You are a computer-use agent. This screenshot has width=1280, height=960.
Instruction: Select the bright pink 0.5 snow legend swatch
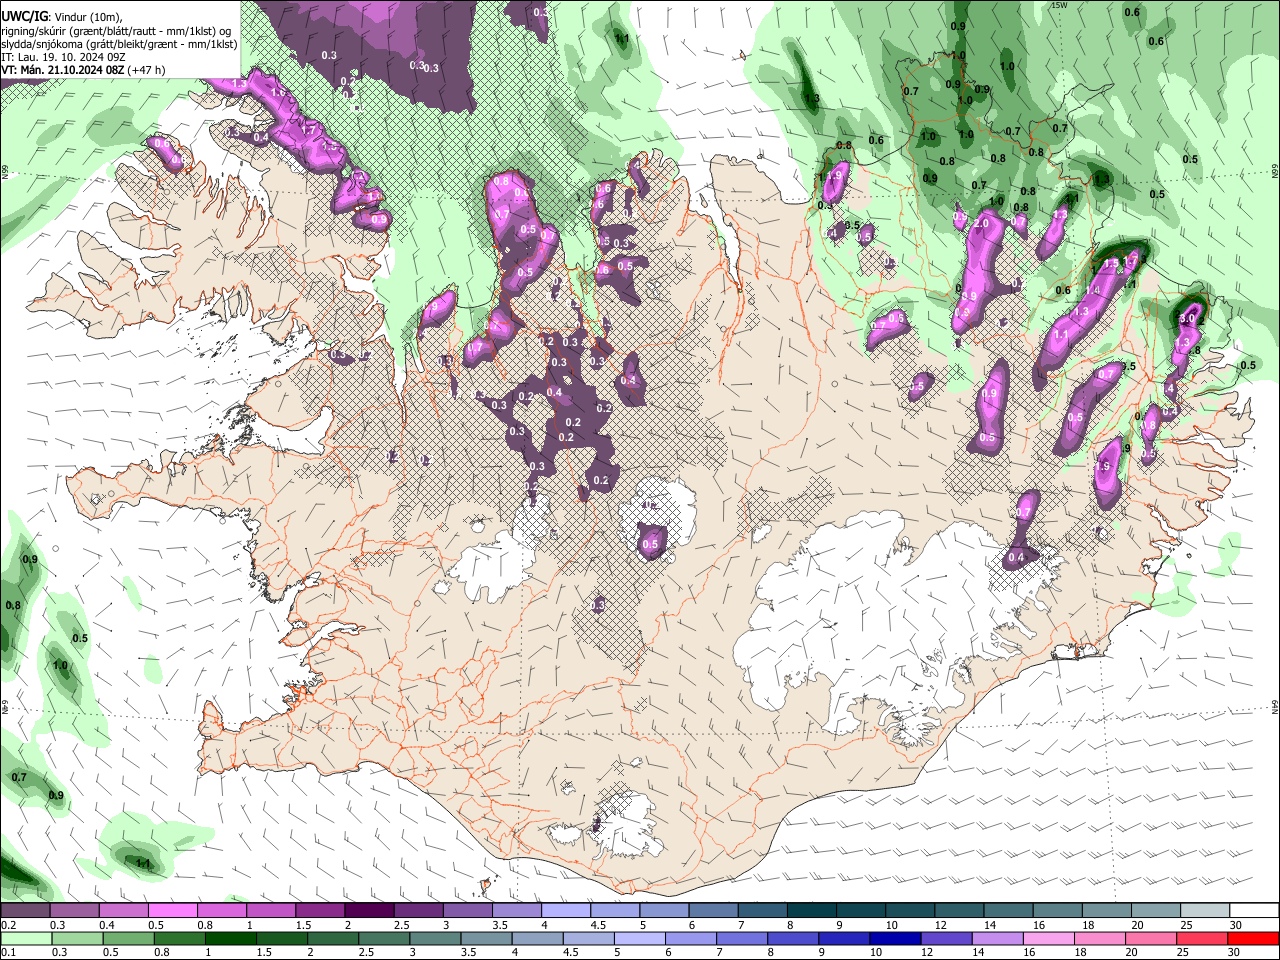coord(172,911)
